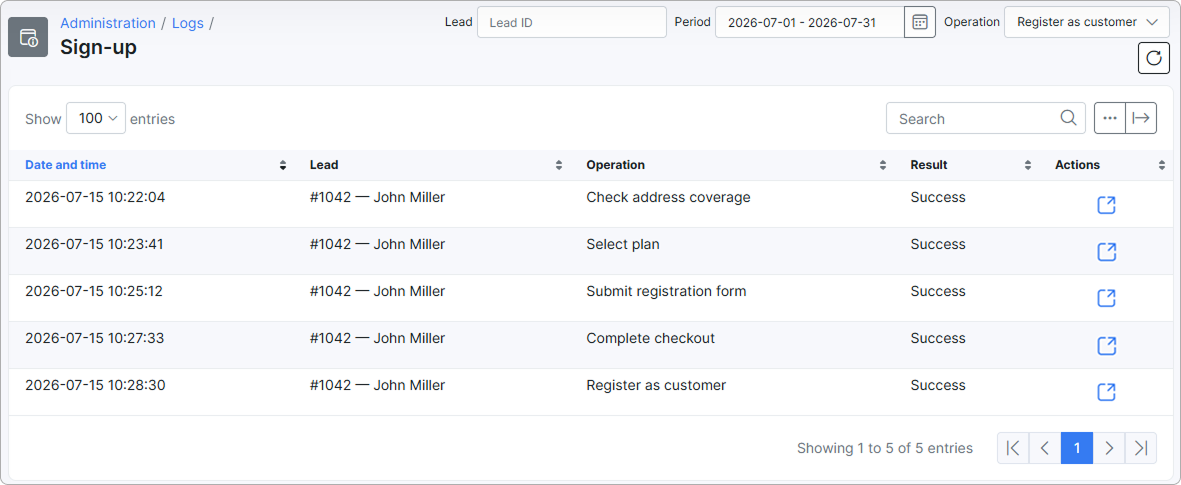Click the Sign-up page heading
Image resolution: width=1181 pixels, height=485 pixels.
98,47
